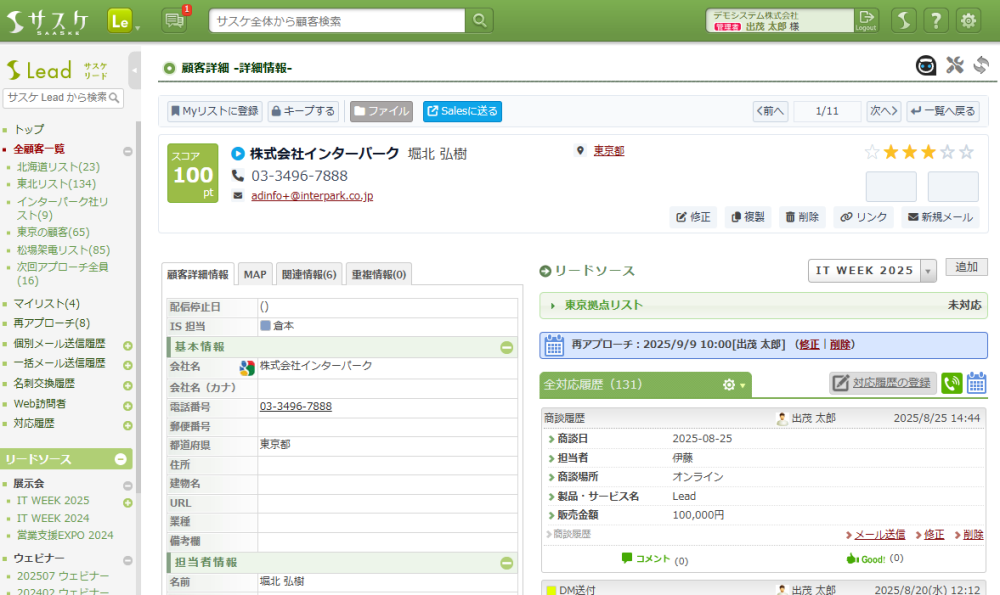Screen dimensions: 1000x595
Task: Open the adinfo email address link
Action: 312,196
